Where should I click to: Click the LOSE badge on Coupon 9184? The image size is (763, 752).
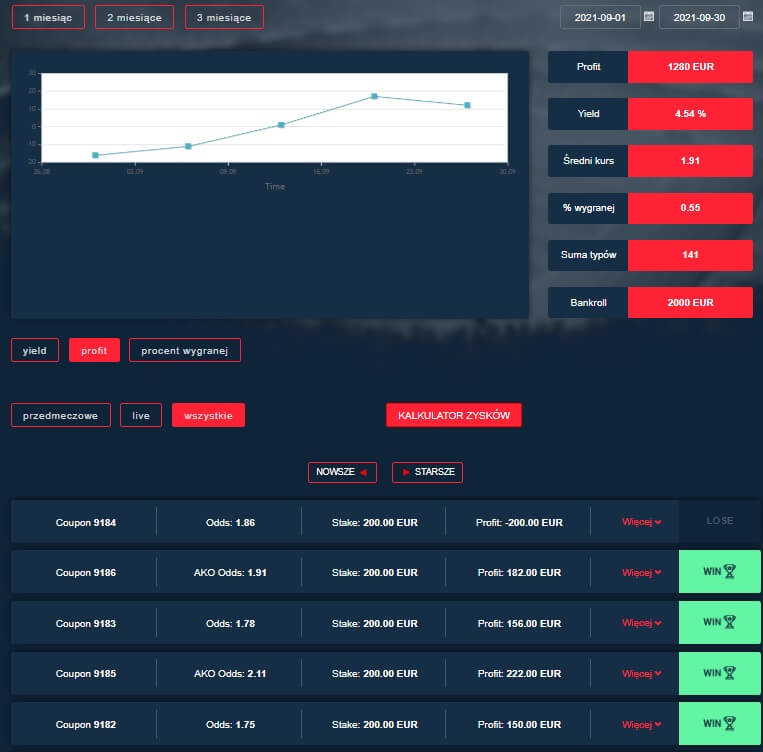pyautogui.click(x=719, y=521)
